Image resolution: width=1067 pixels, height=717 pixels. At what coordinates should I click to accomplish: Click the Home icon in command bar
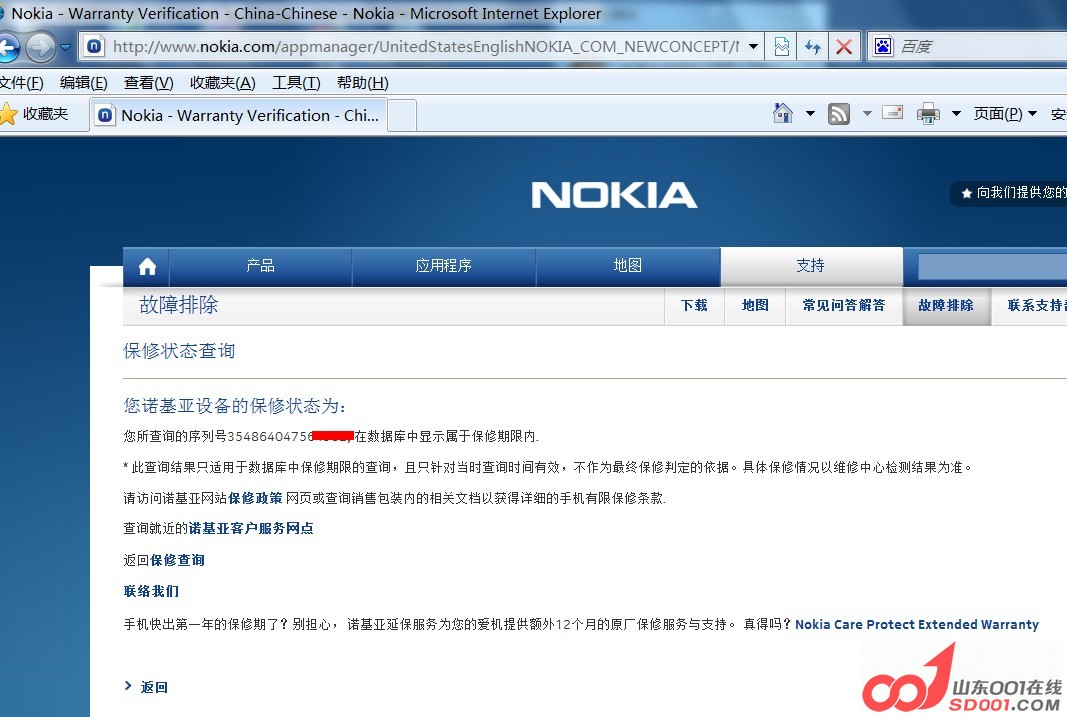tap(783, 114)
